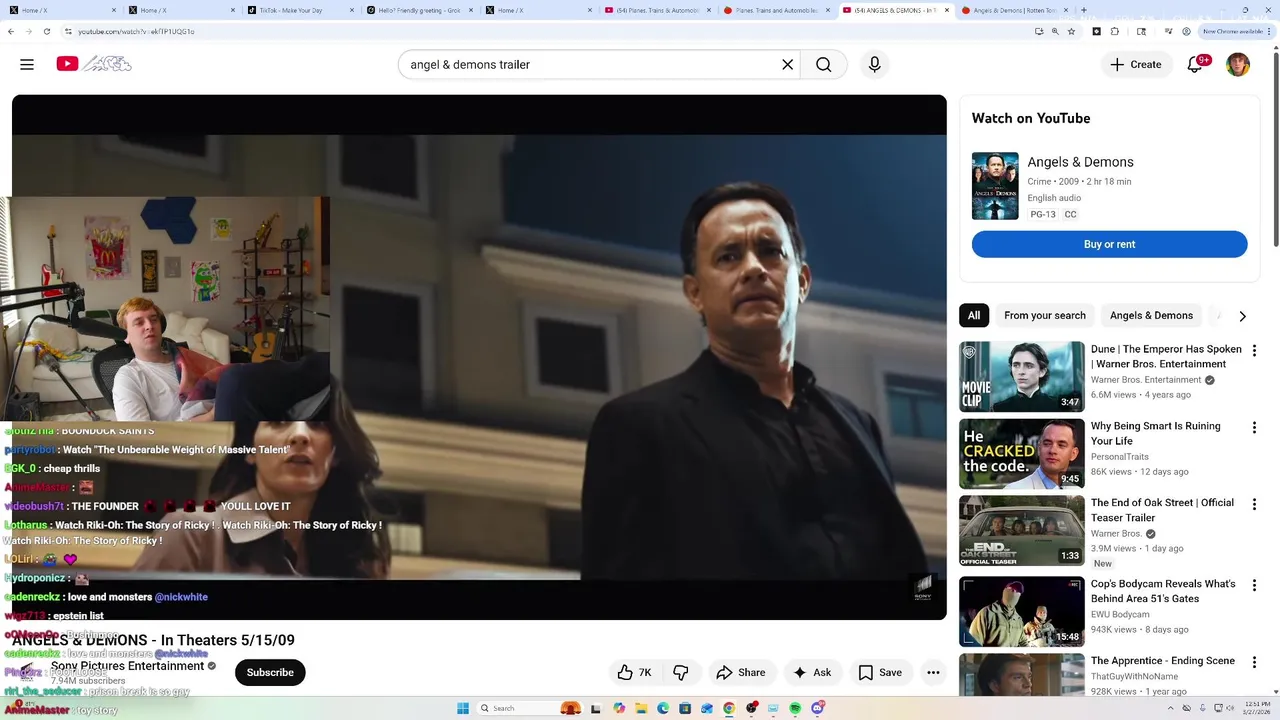Open the browser extensions puzzle icon

[1115, 31]
